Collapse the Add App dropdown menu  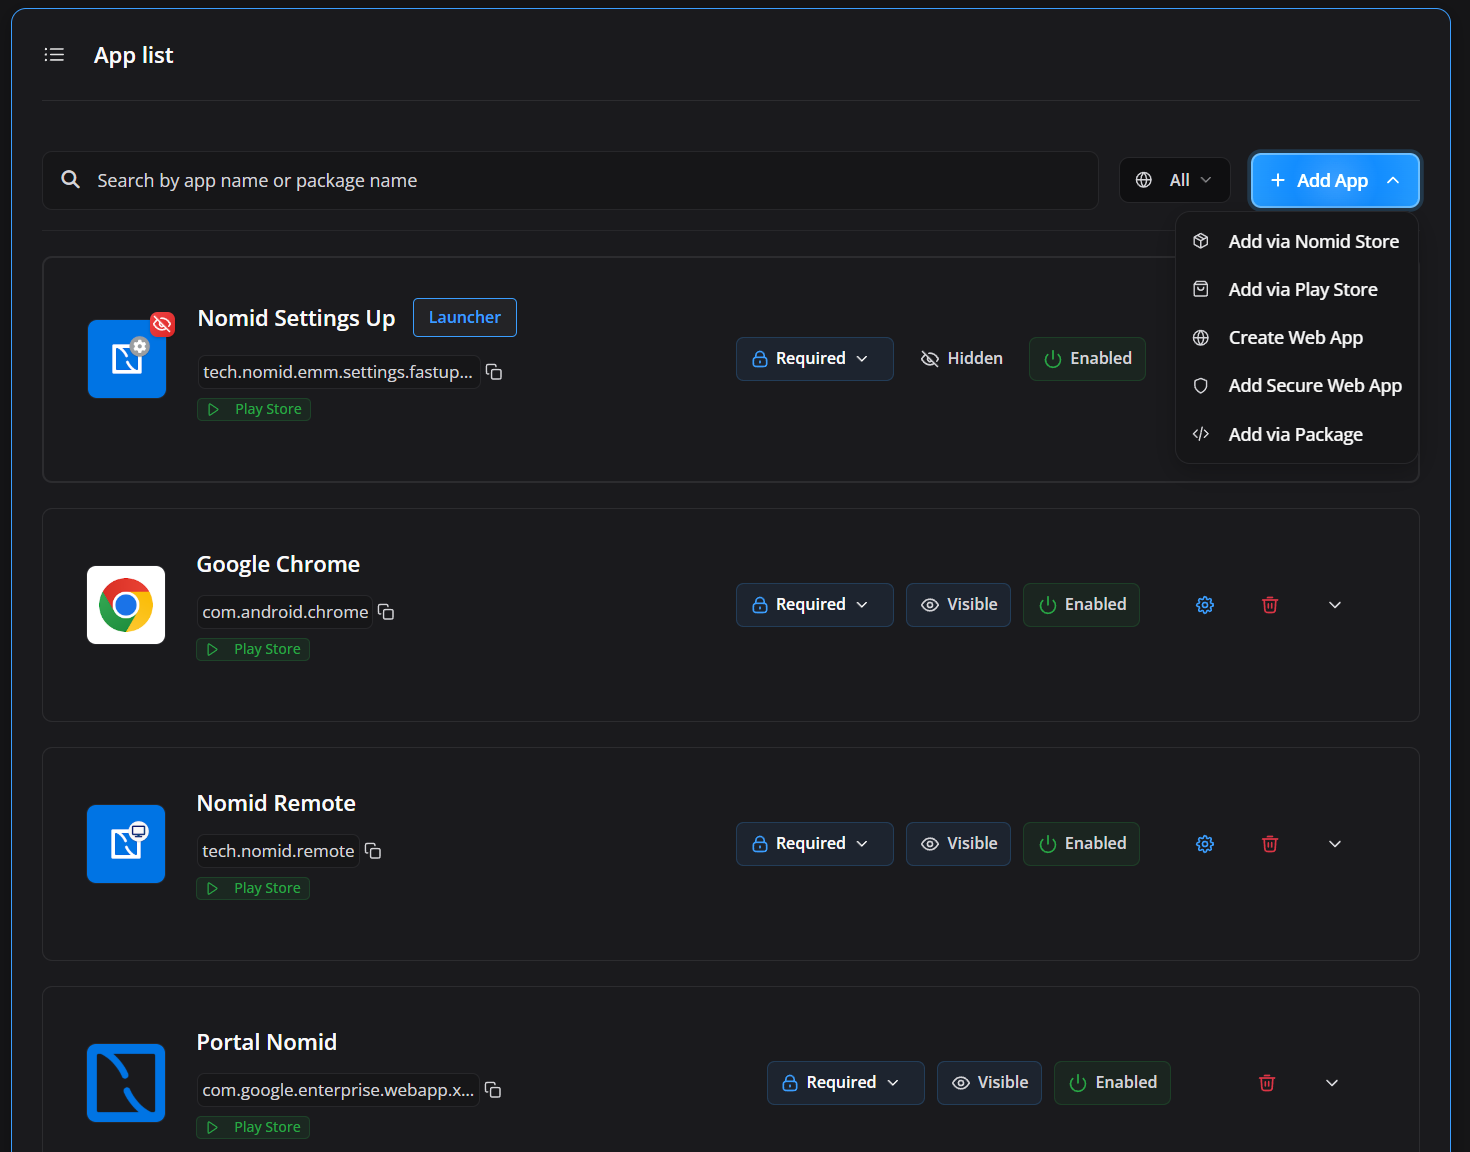click(1335, 180)
